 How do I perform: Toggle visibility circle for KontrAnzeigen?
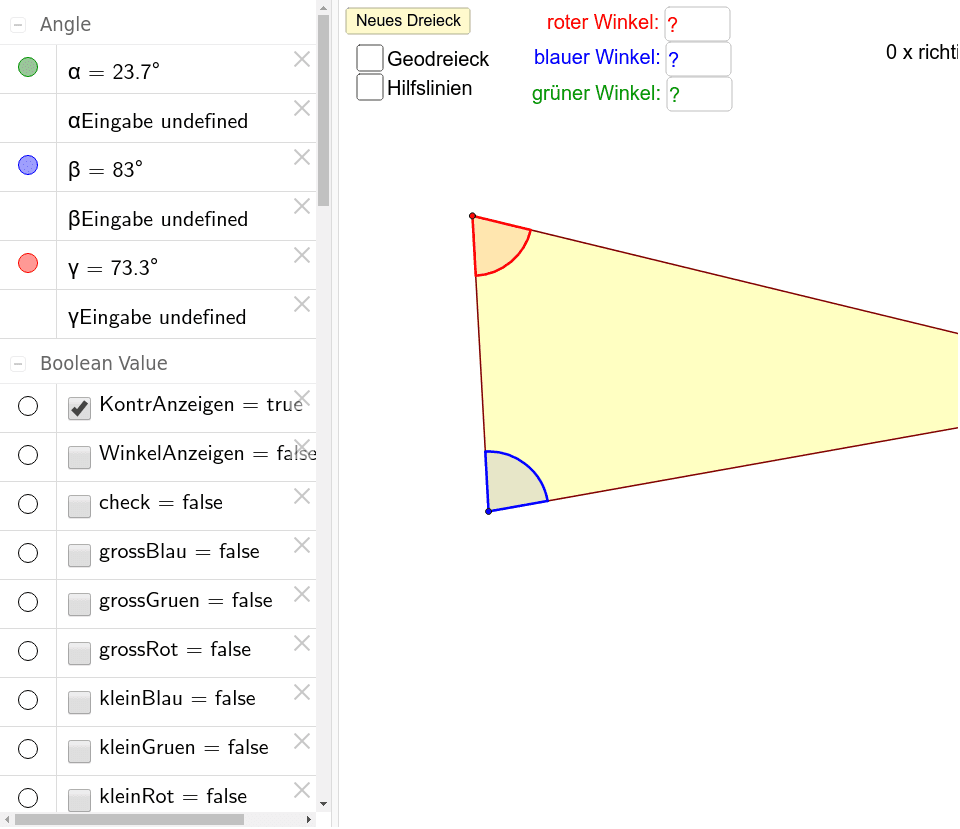(28, 406)
